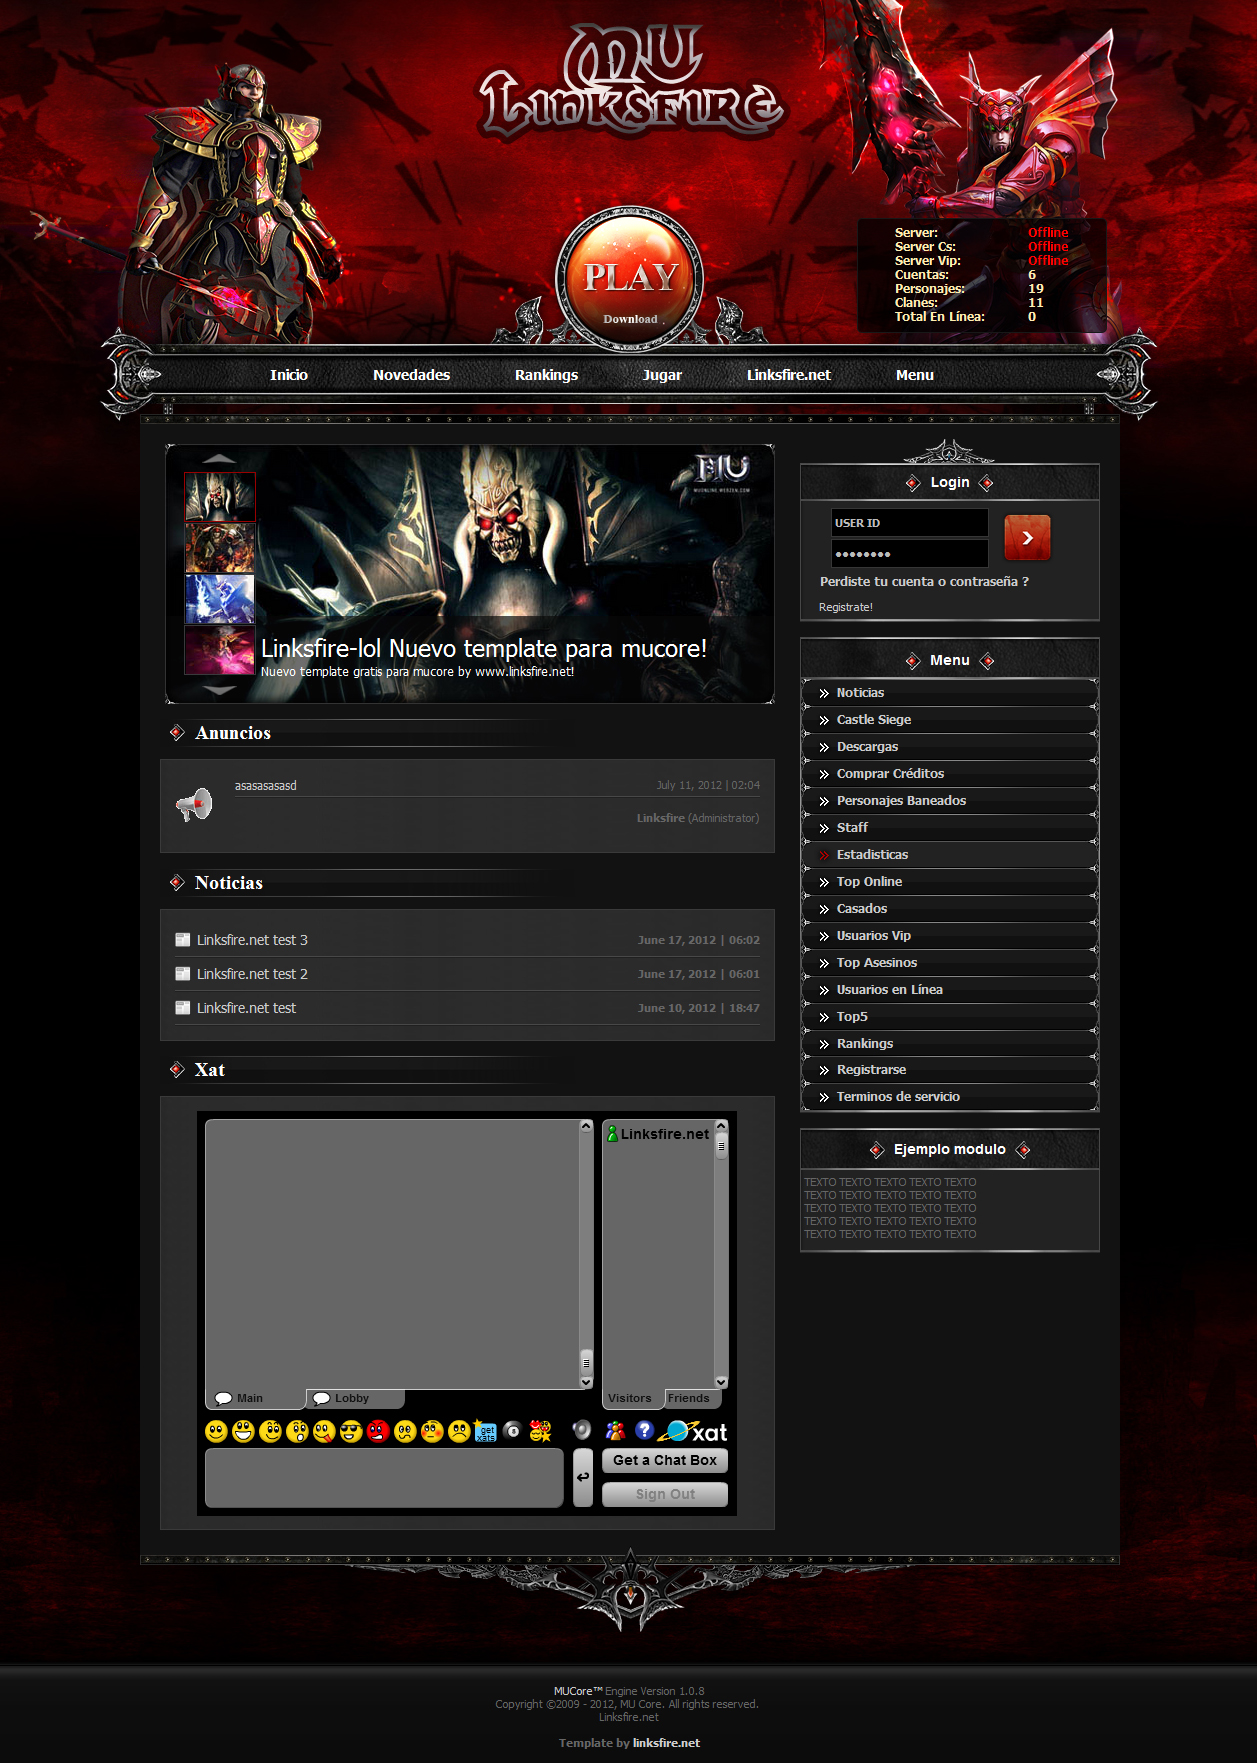Open the more smilies icon with star
This screenshot has height=1763, width=1257.
(x=540, y=1431)
